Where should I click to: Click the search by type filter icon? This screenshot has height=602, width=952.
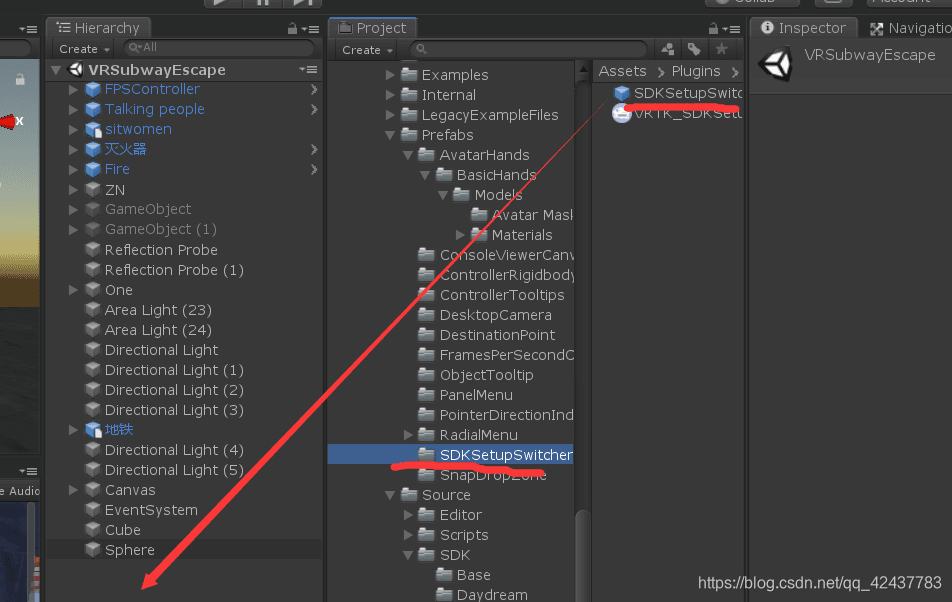[x=668, y=49]
